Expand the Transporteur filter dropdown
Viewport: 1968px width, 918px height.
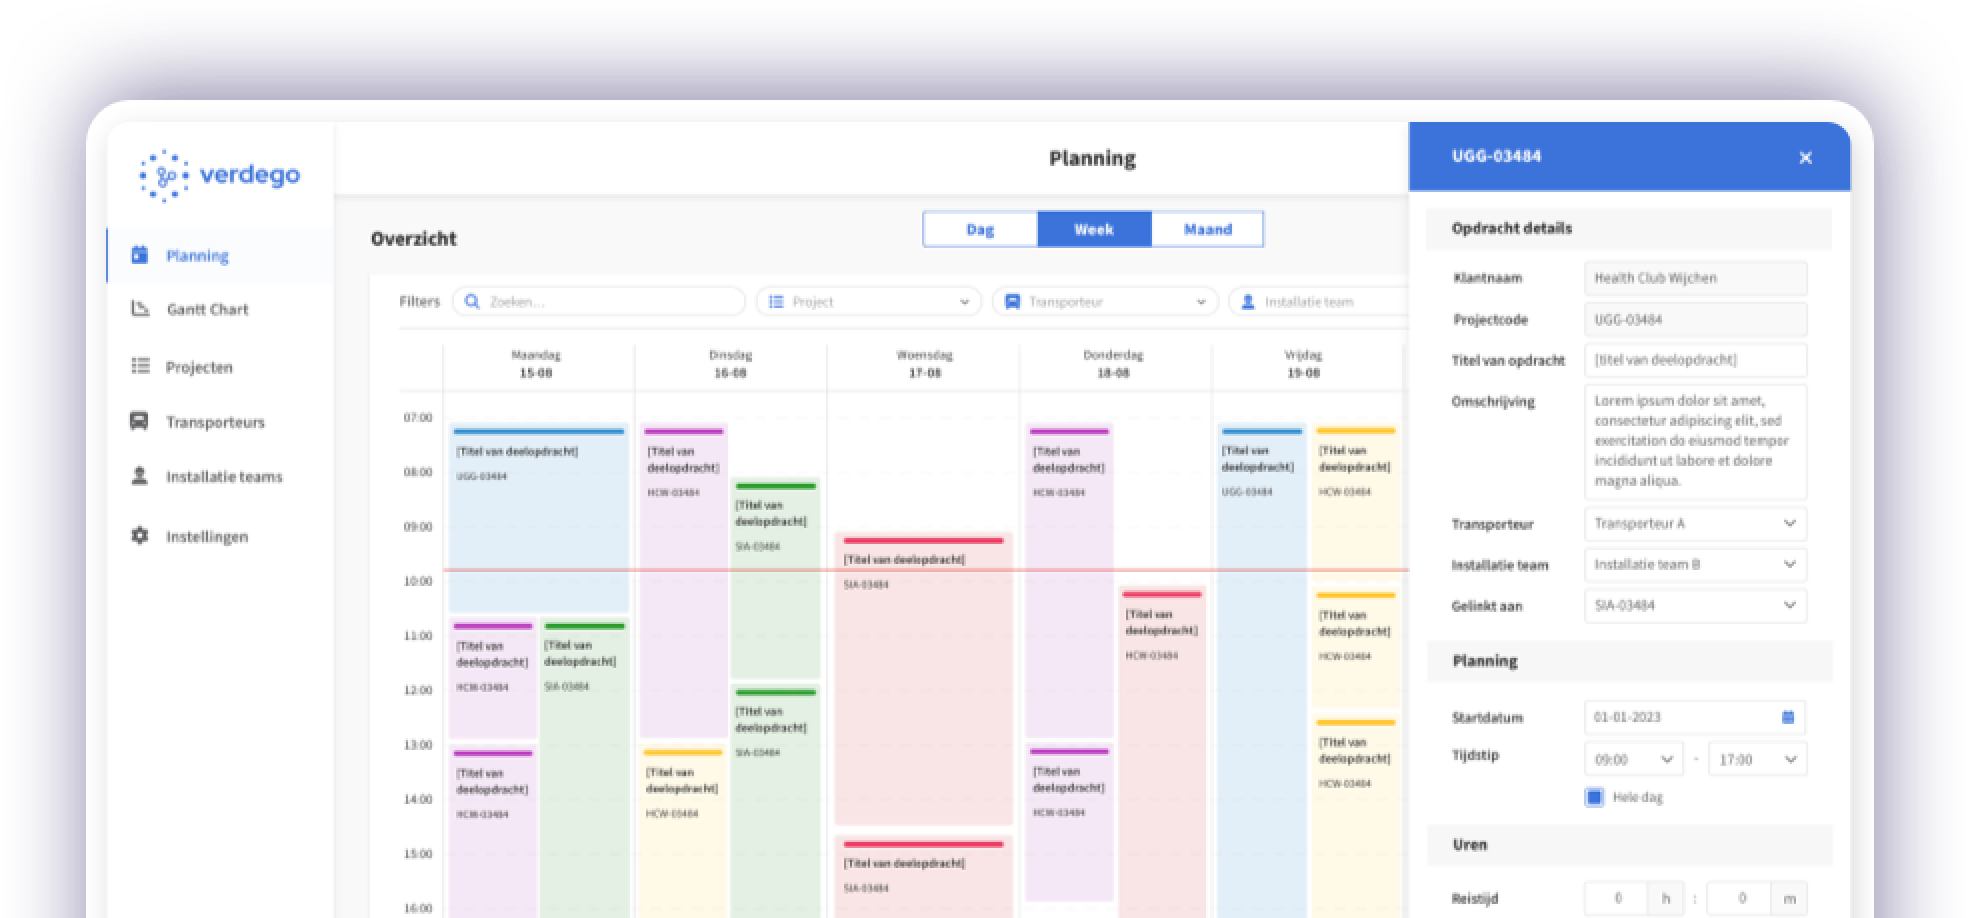(1104, 301)
